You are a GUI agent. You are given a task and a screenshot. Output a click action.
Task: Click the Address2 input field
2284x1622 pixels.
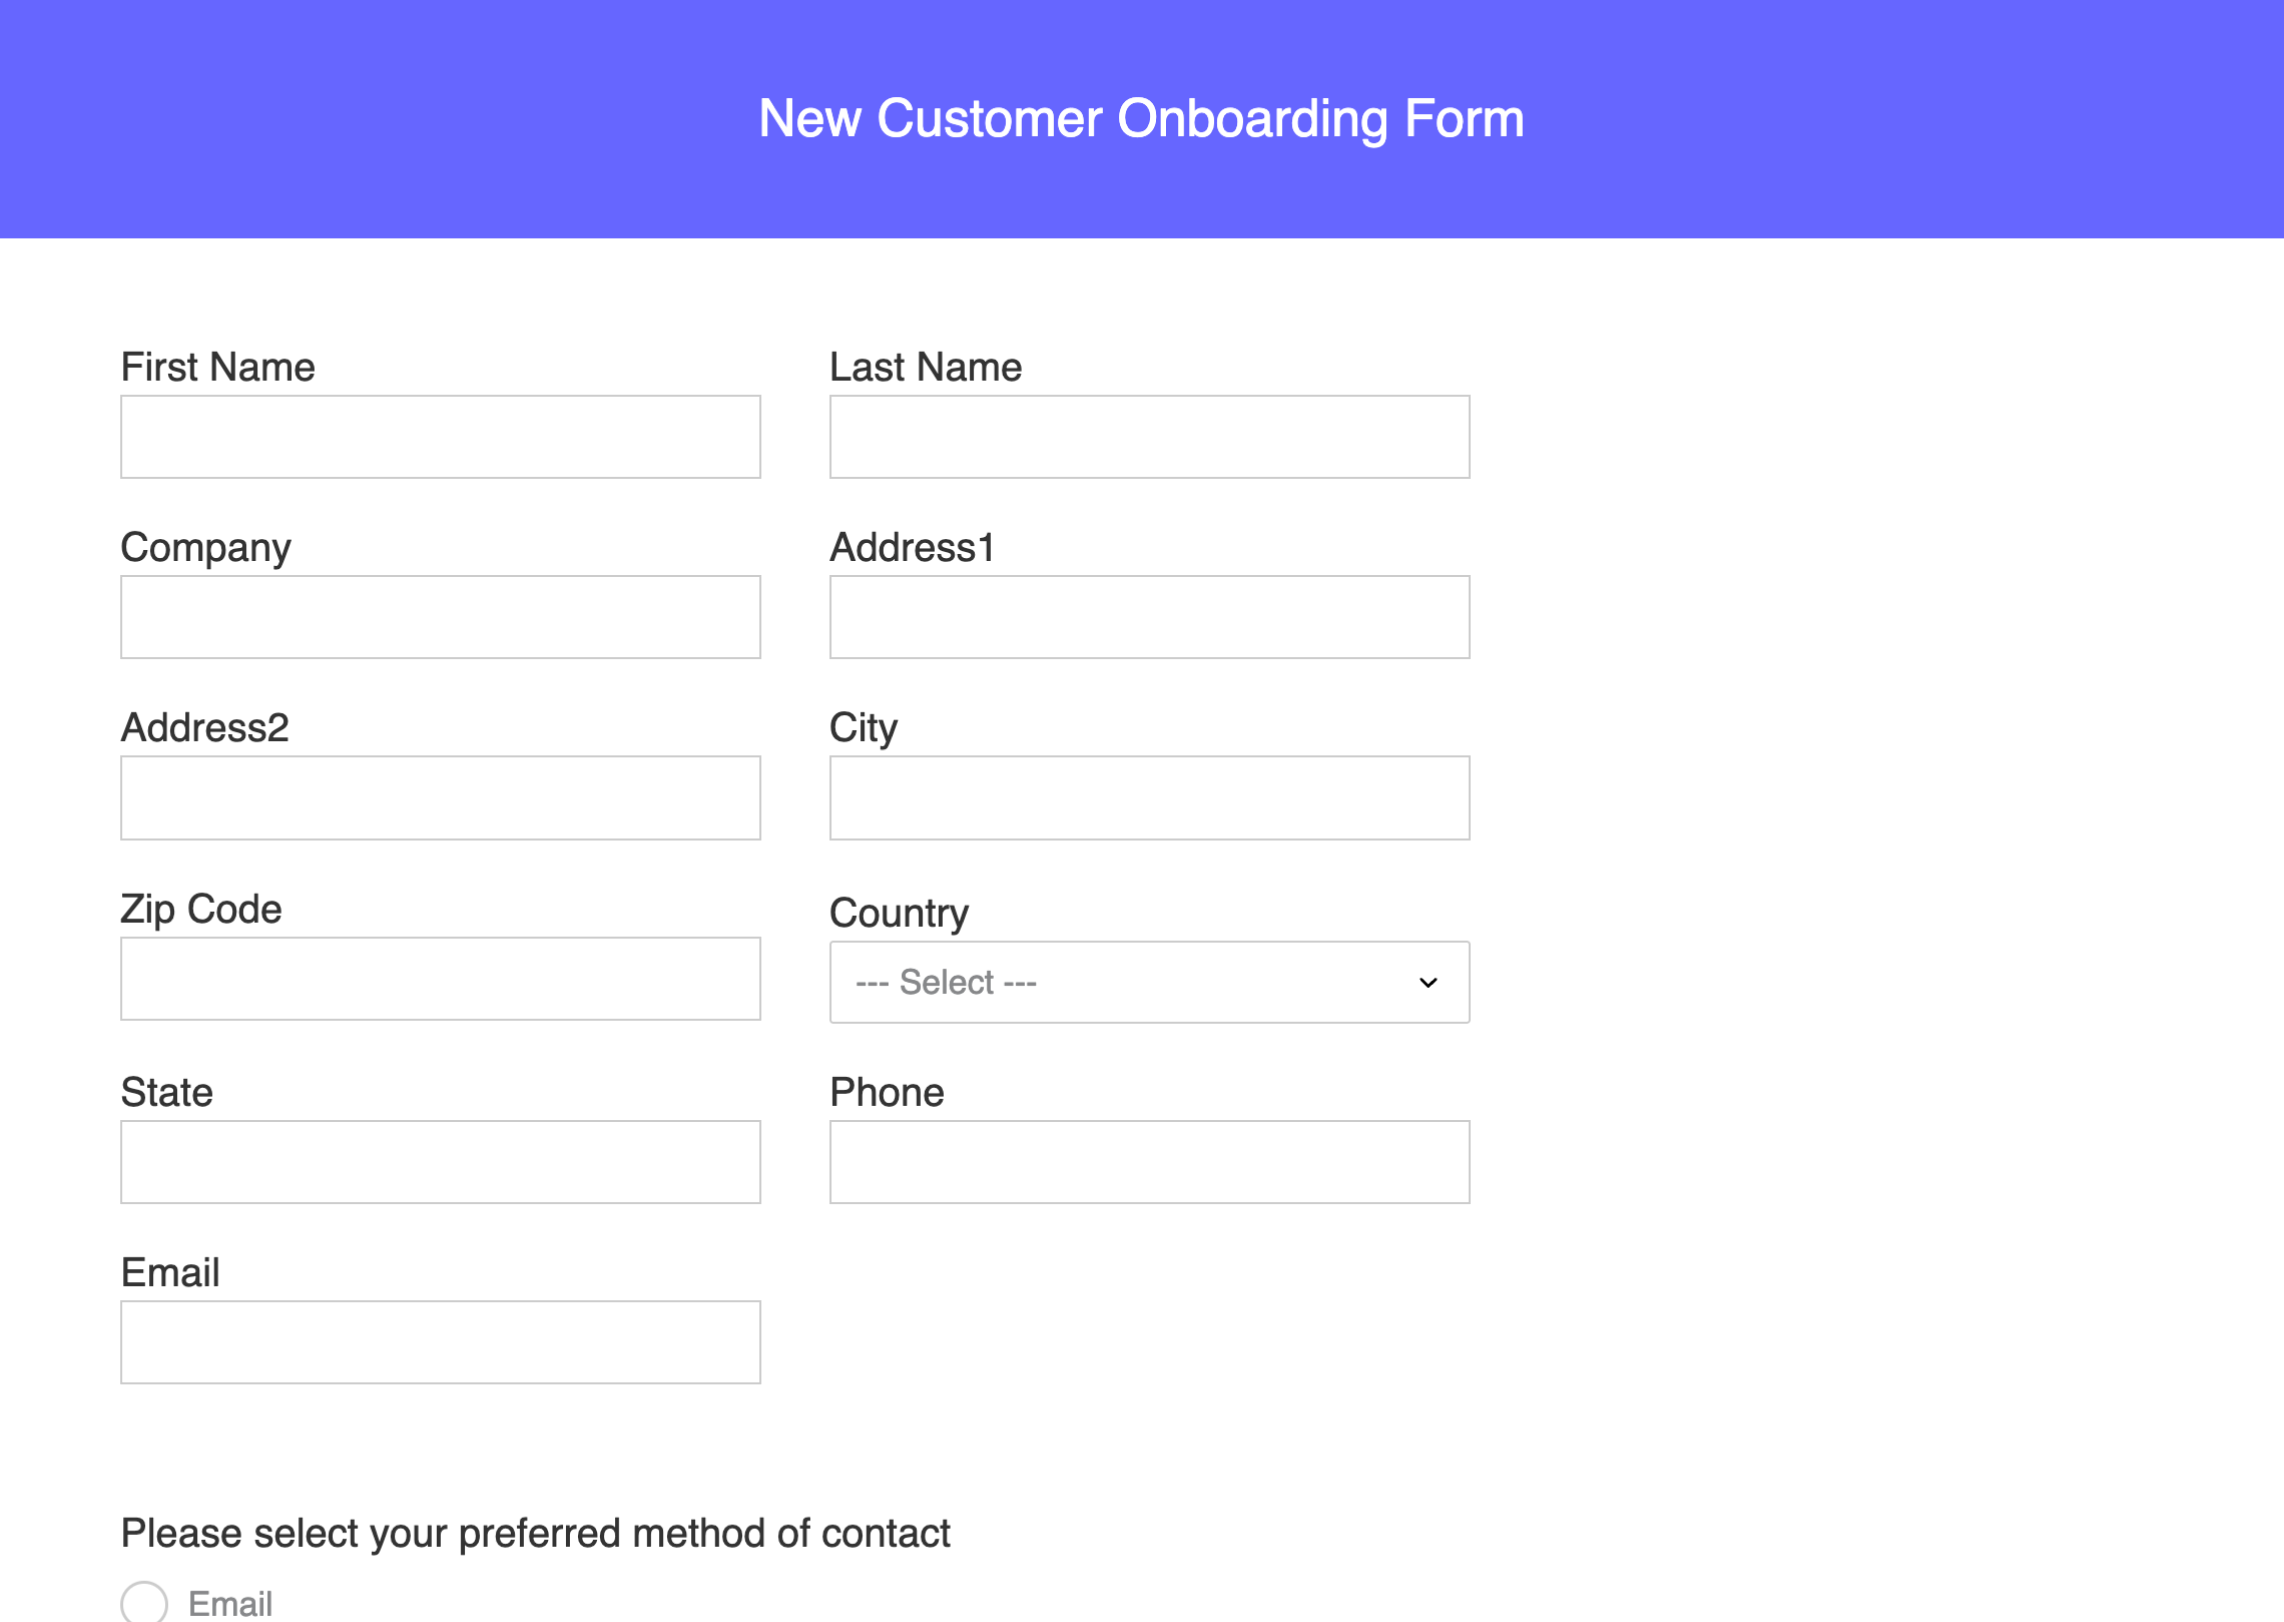(x=440, y=797)
